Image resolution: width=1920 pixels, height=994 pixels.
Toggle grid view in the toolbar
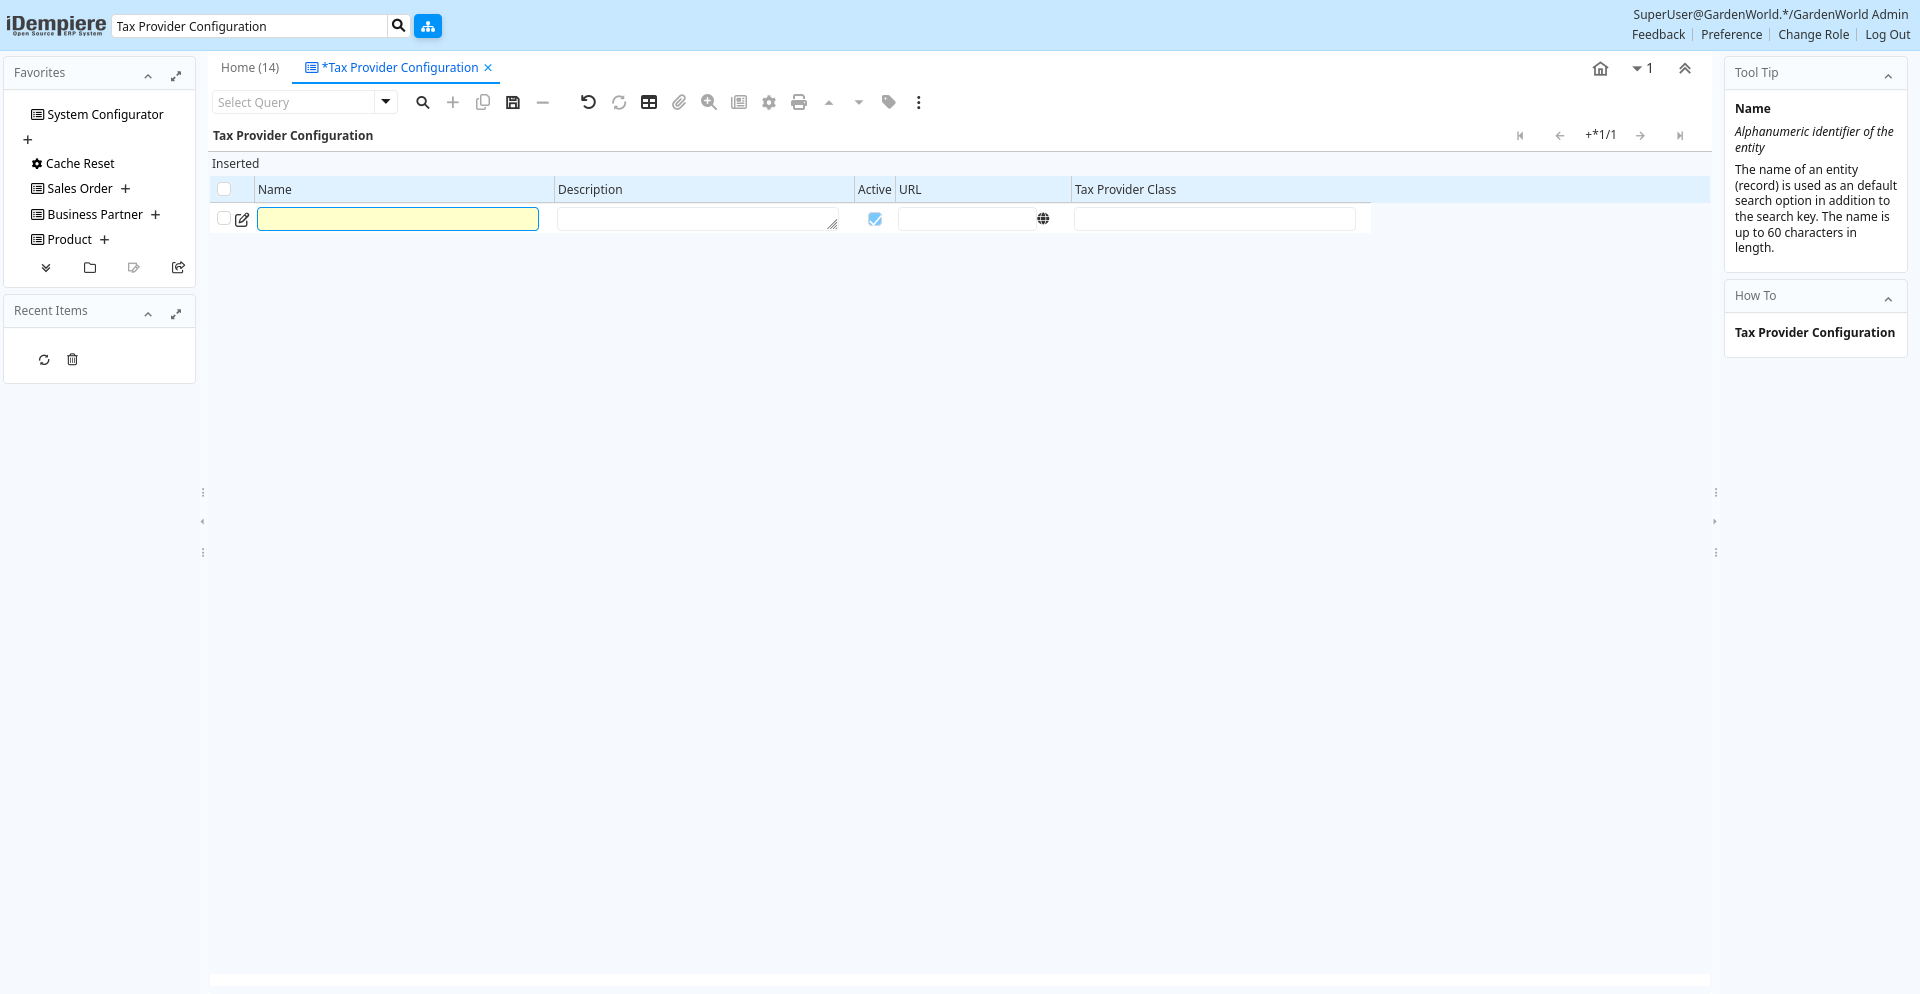click(649, 102)
